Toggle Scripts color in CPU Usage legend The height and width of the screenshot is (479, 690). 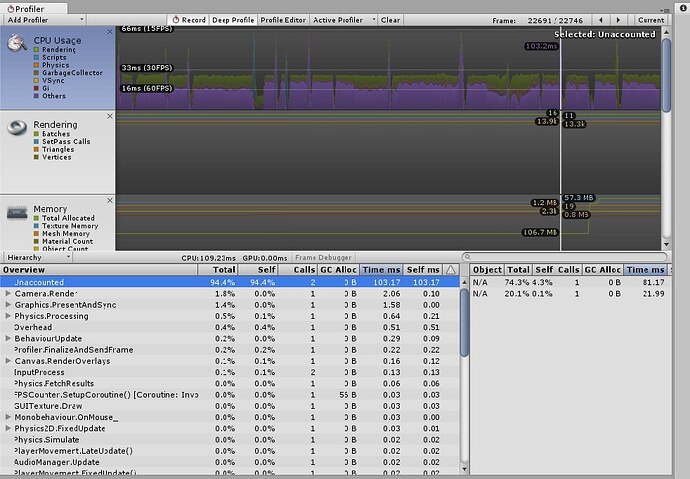37,57
